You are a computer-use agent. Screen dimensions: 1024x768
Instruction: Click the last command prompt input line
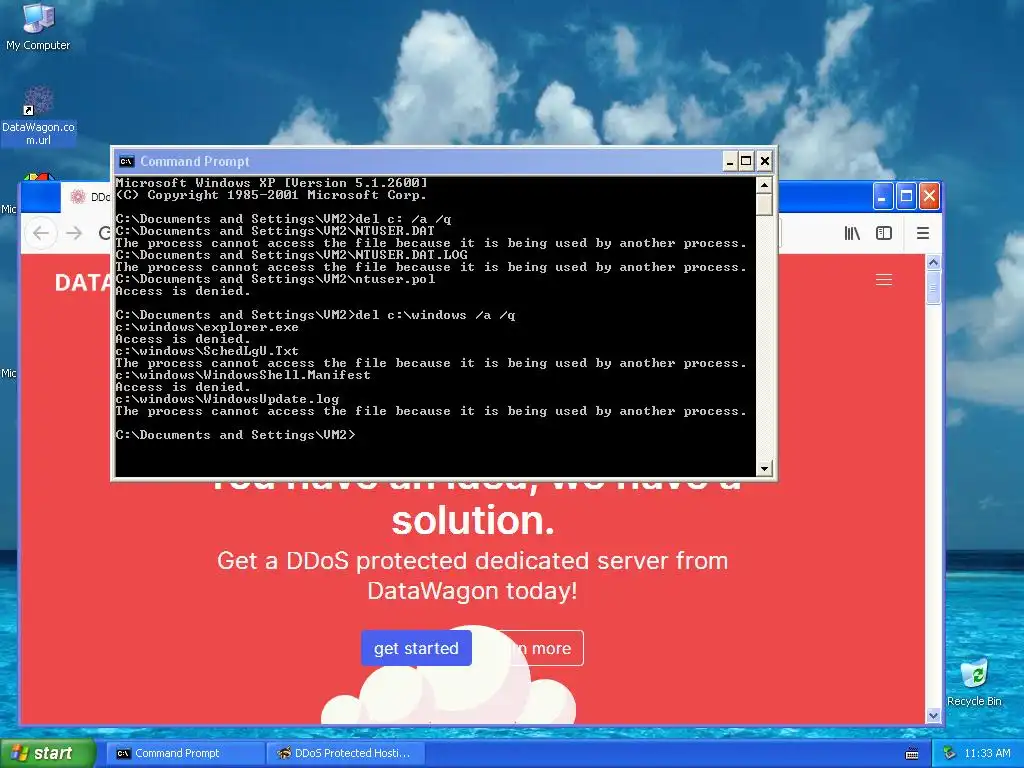(x=236, y=435)
